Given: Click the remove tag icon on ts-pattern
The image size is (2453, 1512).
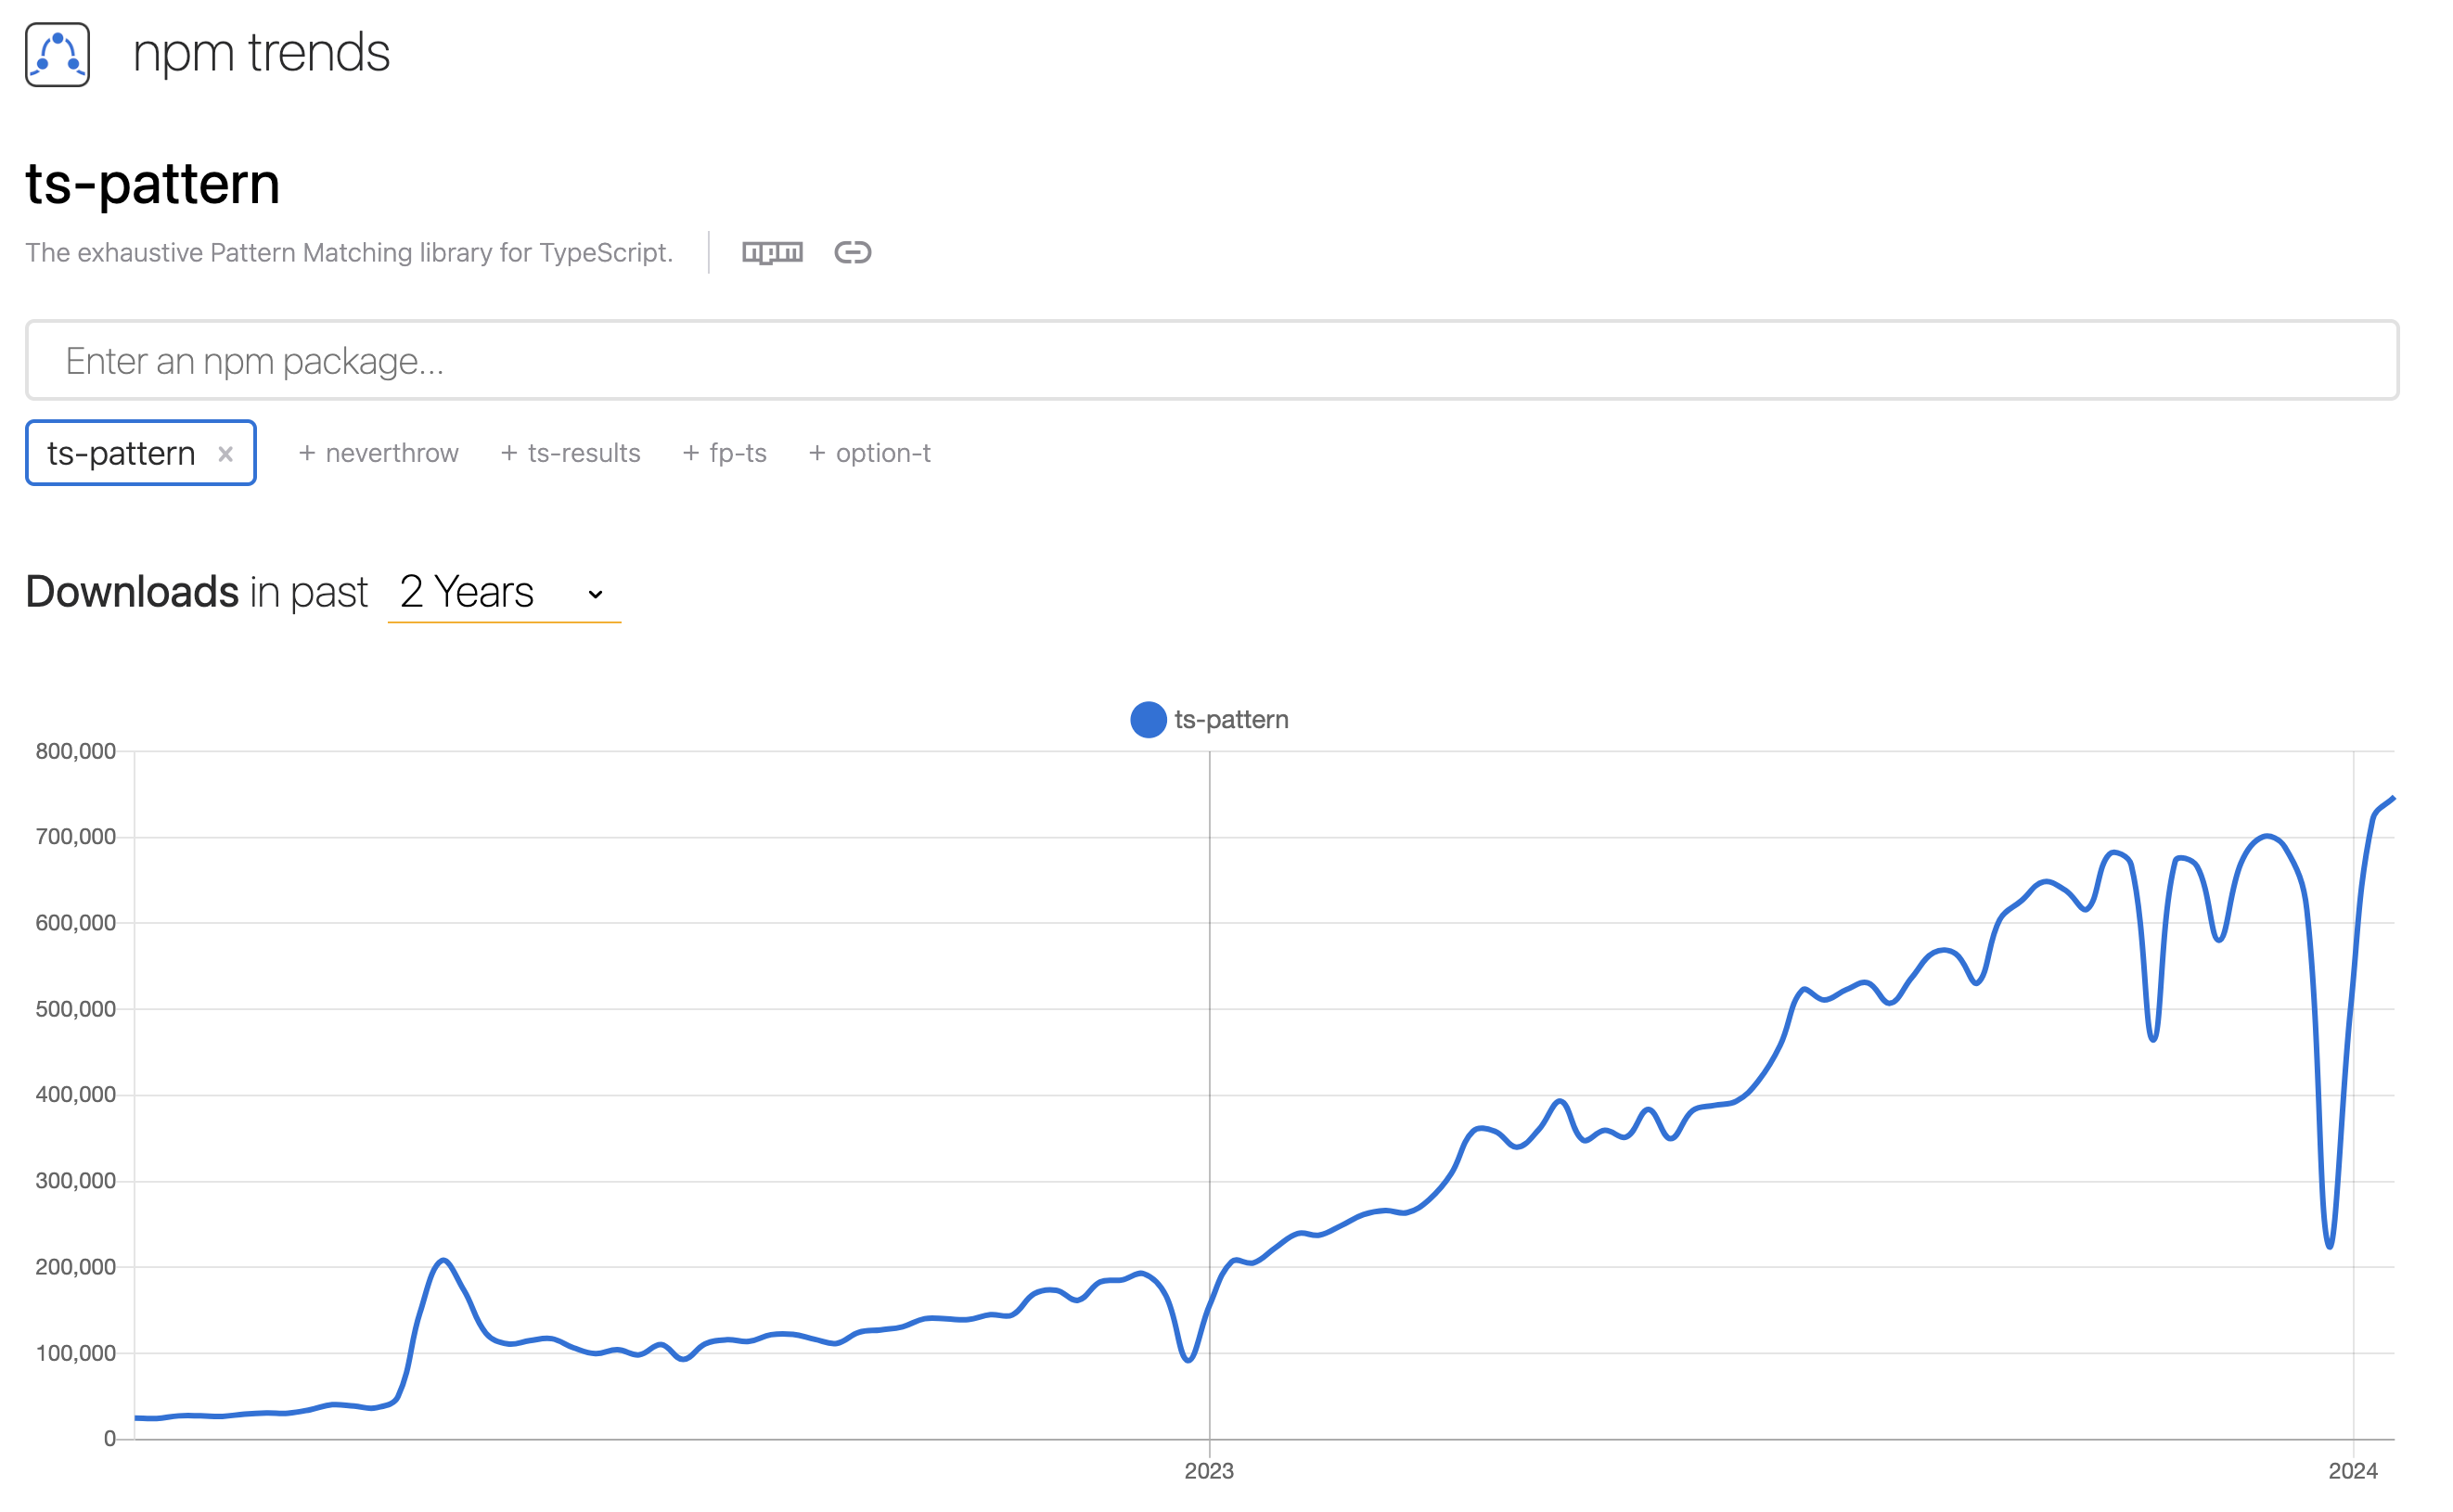Looking at the screenshot, I should [x=223, y=454].
